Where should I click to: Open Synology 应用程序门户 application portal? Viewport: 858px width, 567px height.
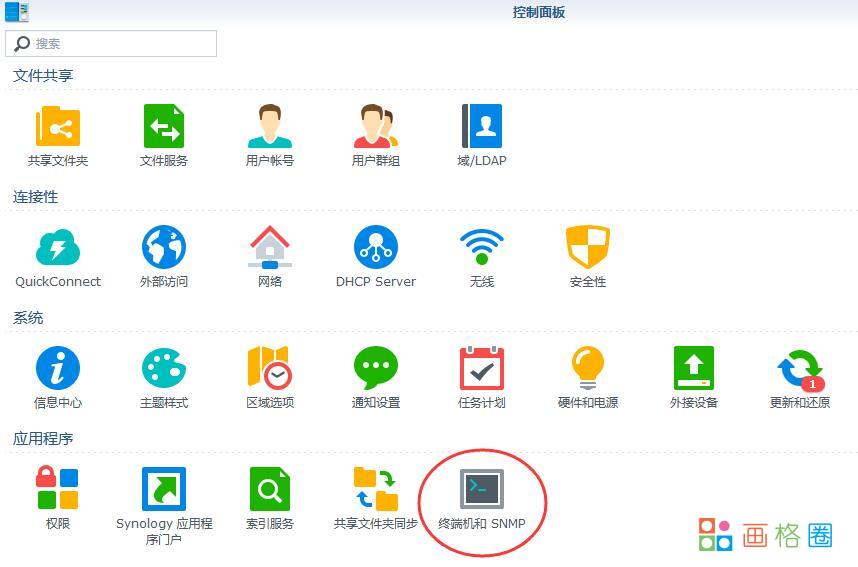164,489
